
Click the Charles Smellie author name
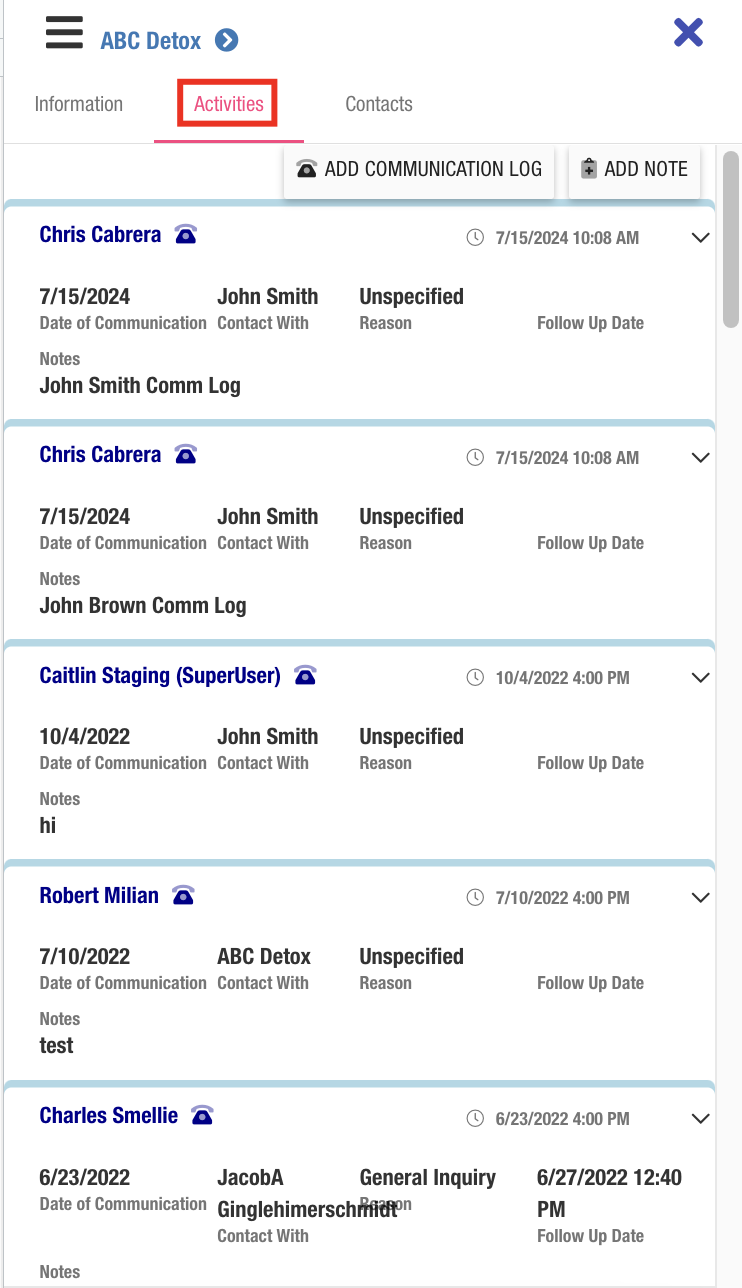109,1115
